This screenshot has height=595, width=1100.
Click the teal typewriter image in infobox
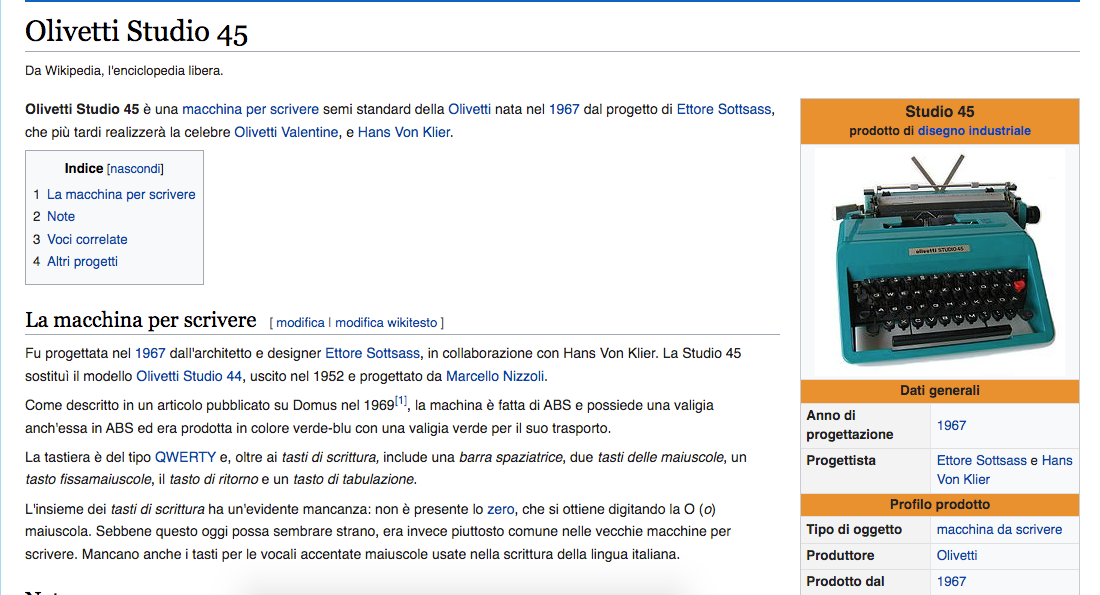(x=939, y=261)
